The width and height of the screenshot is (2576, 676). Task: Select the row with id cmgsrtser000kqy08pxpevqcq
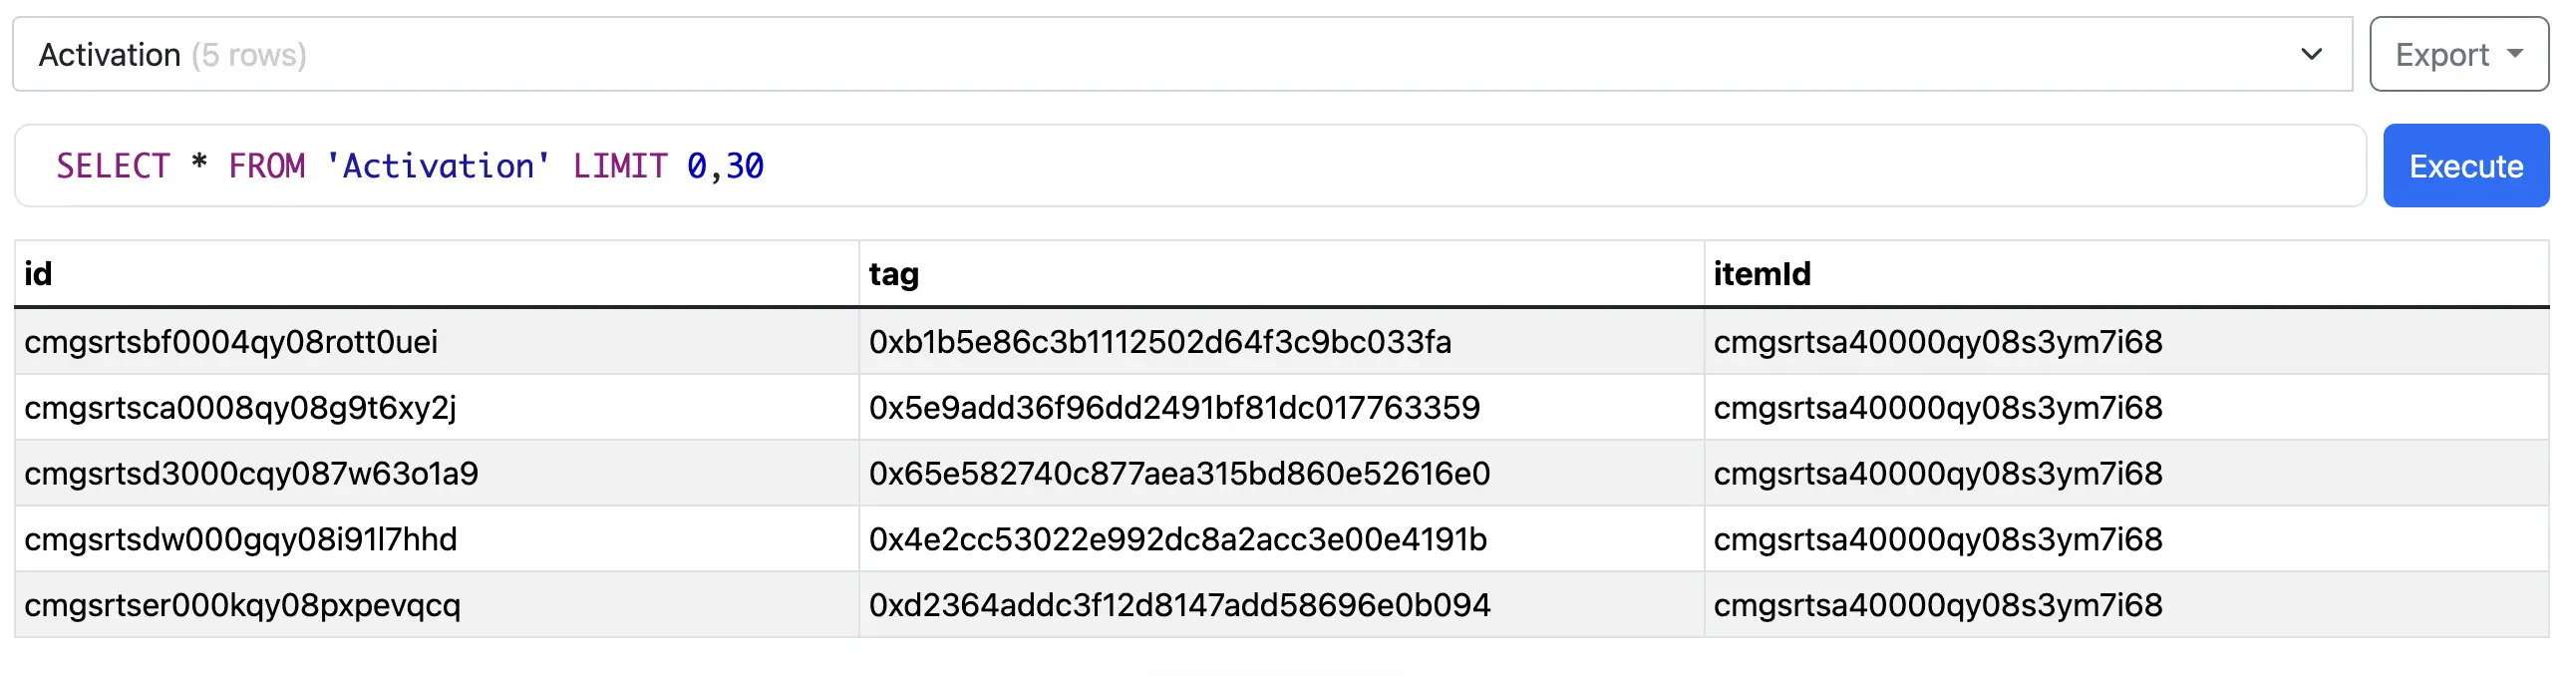point(243,605)
